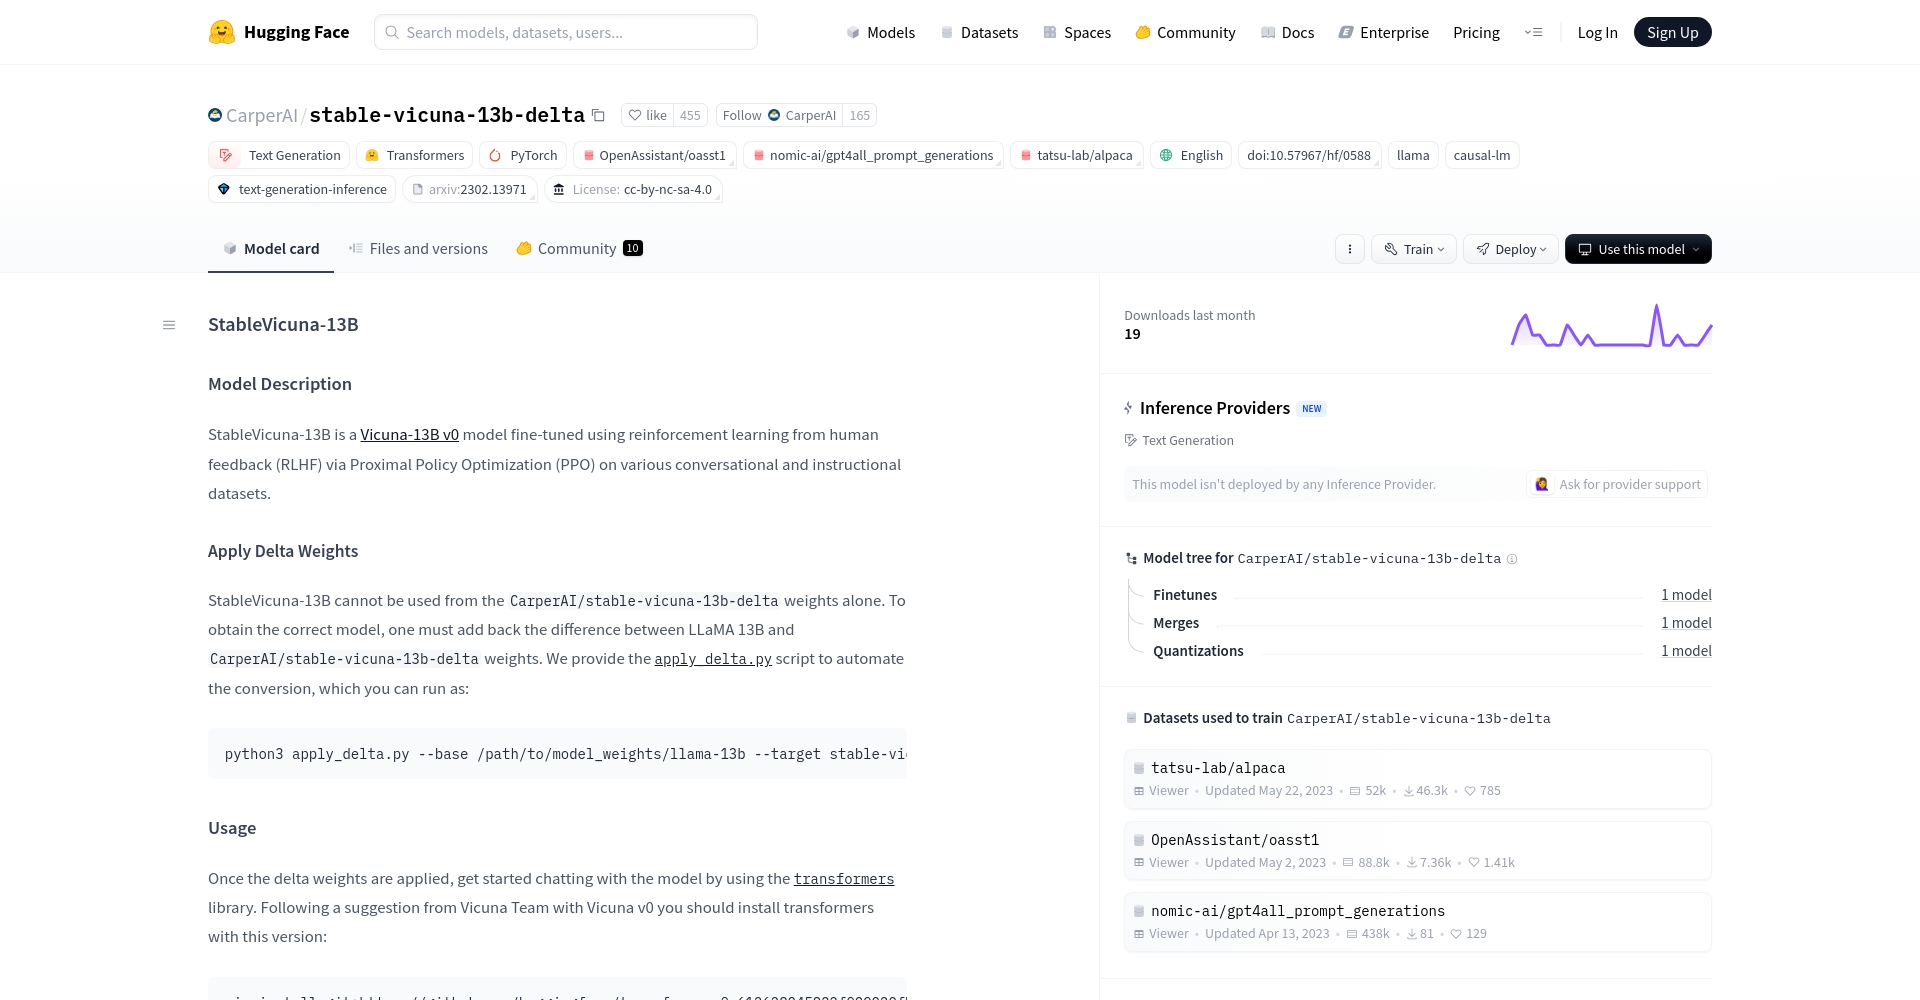
Task: Open Quantizations 1 model link
Action: tap(1686, 651)
